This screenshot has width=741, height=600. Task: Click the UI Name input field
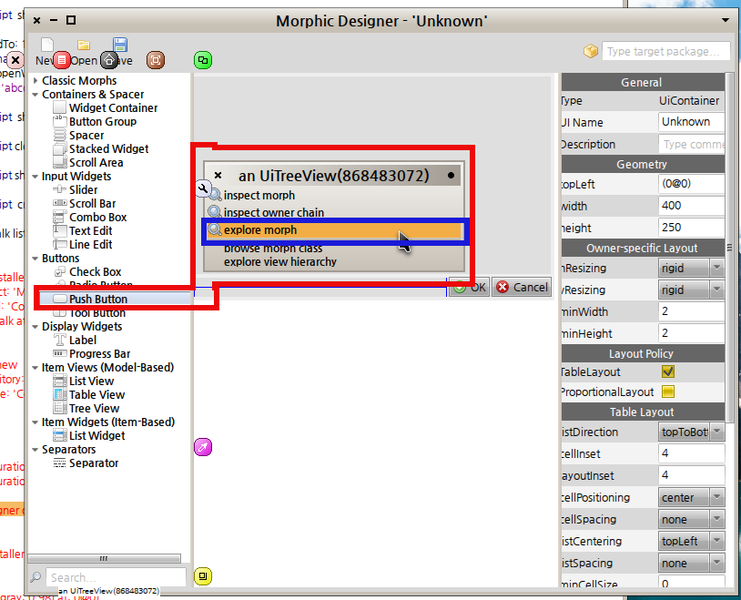click(x=692, y=122)
